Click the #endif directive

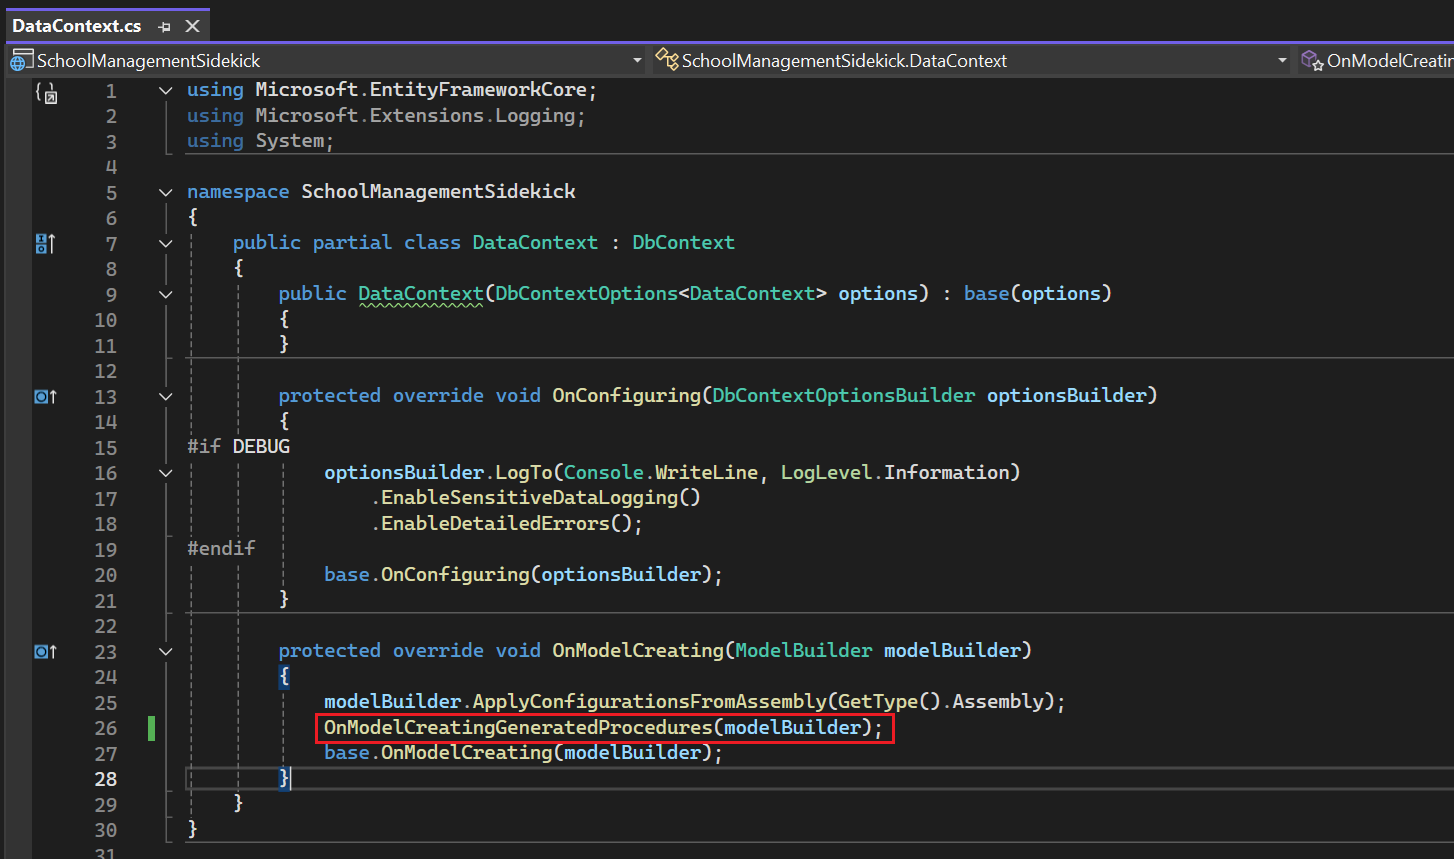pos(221,549)
